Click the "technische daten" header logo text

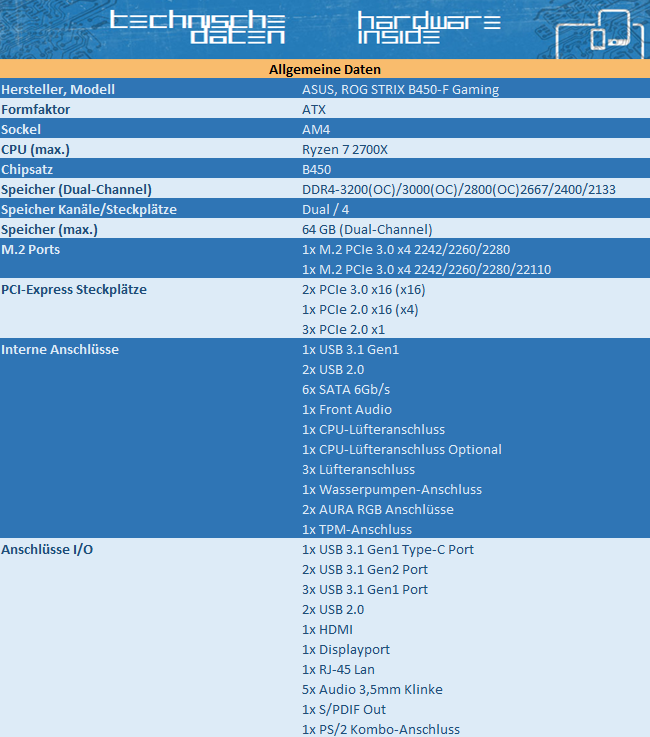click(197, 29)
